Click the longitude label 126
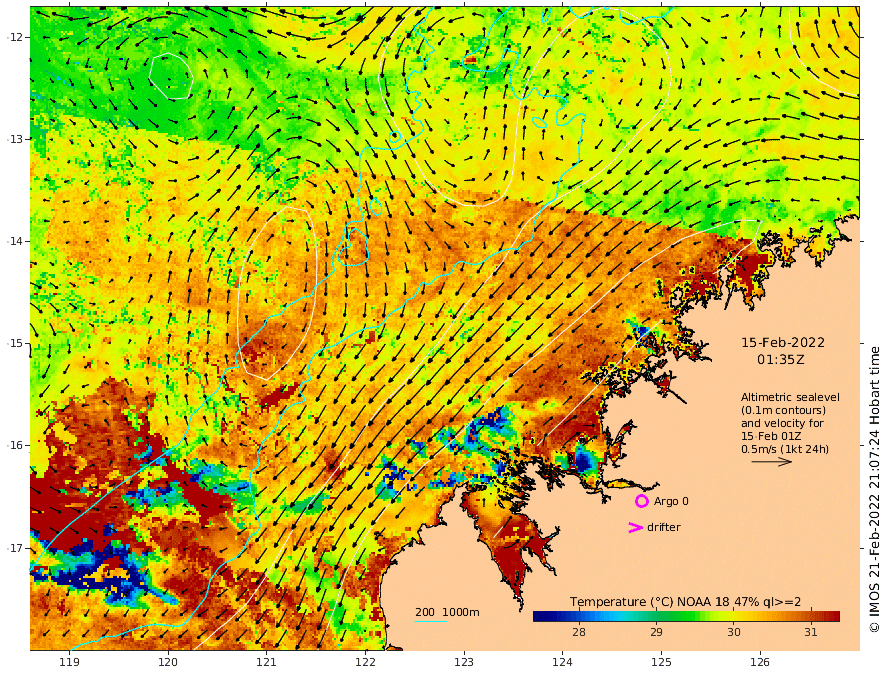The height and width of the screenshot is (680, 880). click(x=760, y=662)
